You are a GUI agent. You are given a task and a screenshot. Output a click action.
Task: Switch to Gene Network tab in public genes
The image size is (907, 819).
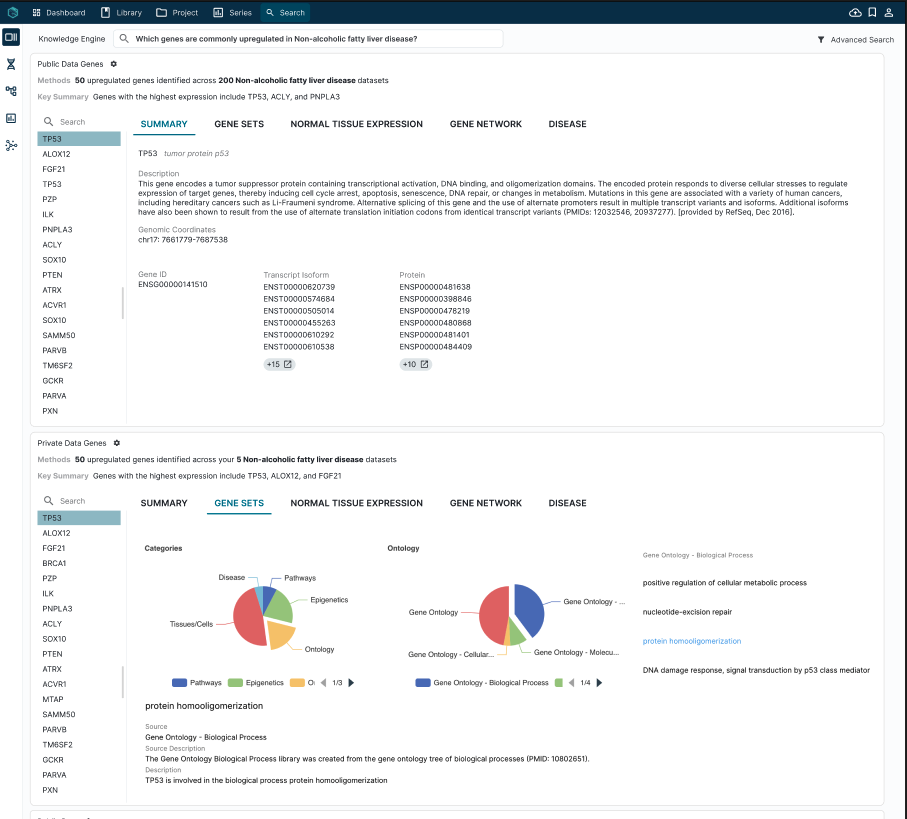click(x=485, y=124)
